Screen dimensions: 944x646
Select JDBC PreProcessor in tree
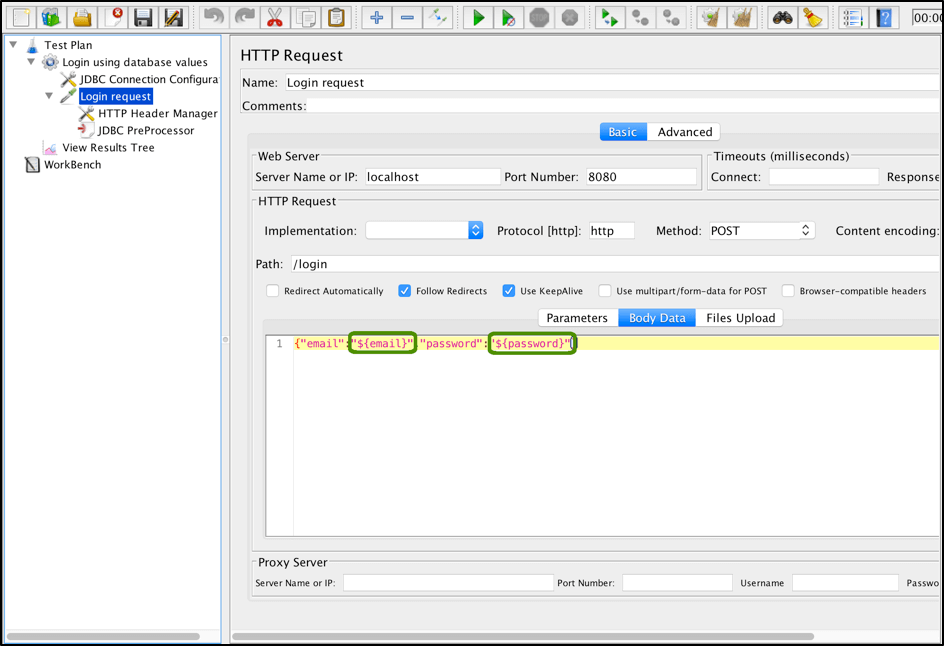(x=146, y=130)
